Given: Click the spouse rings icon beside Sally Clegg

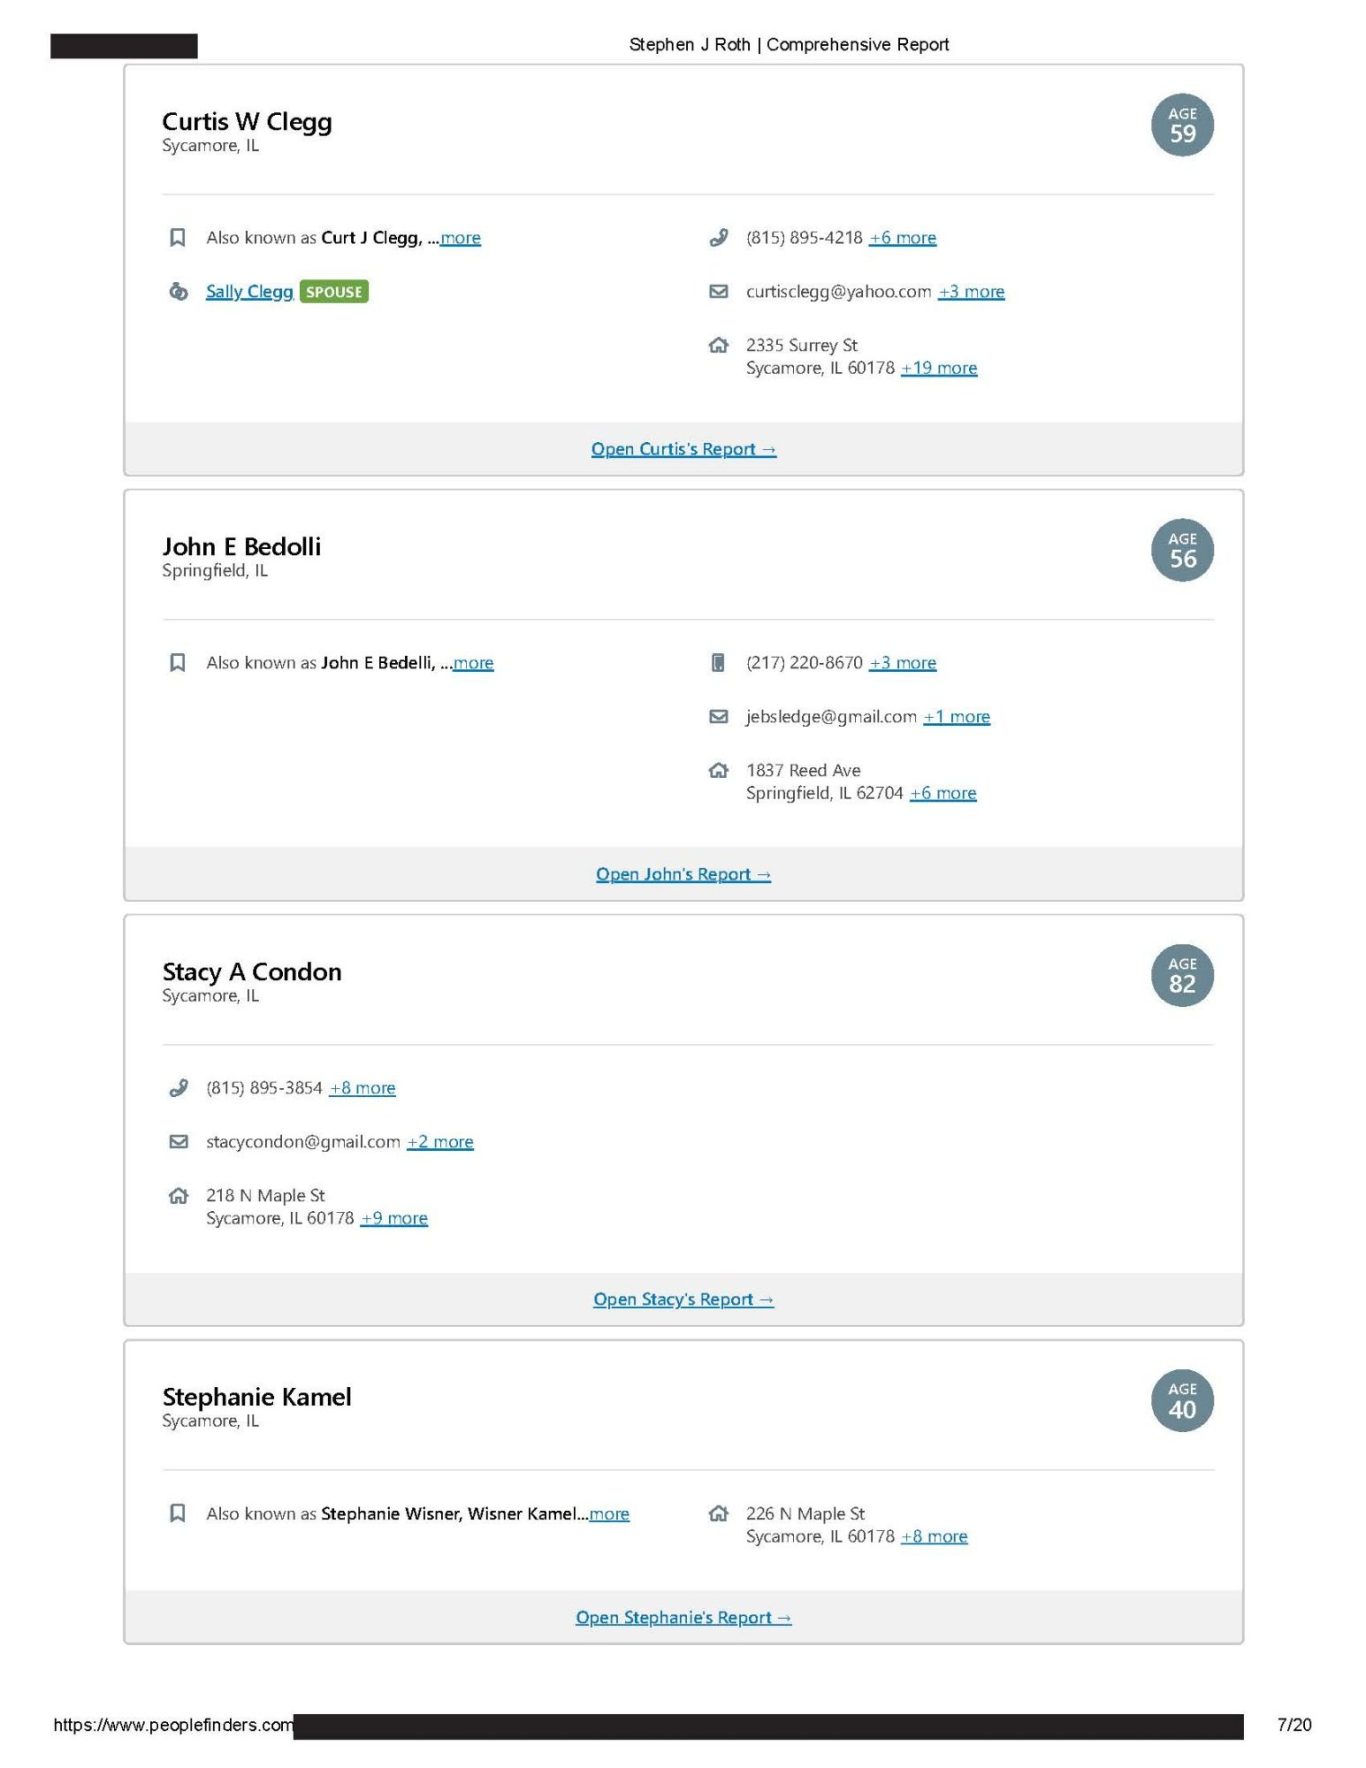Looking at the screenshot, I should tap(178, 292).
